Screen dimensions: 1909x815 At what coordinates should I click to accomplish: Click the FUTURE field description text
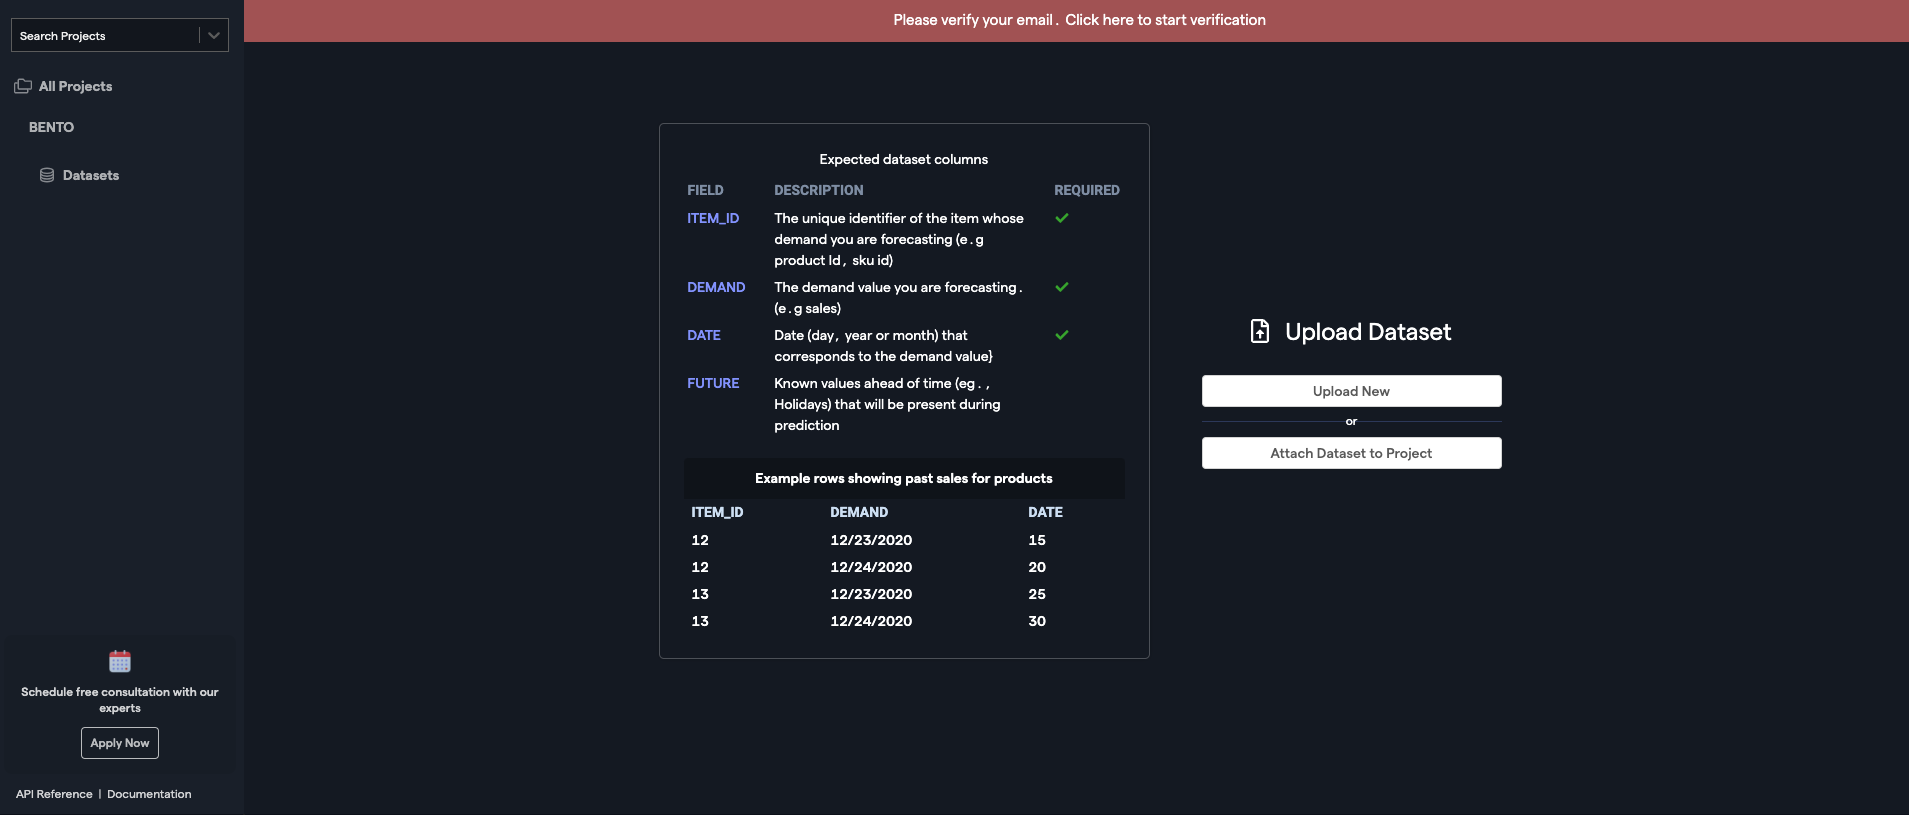pyautogui.click(x=887, y=404)
